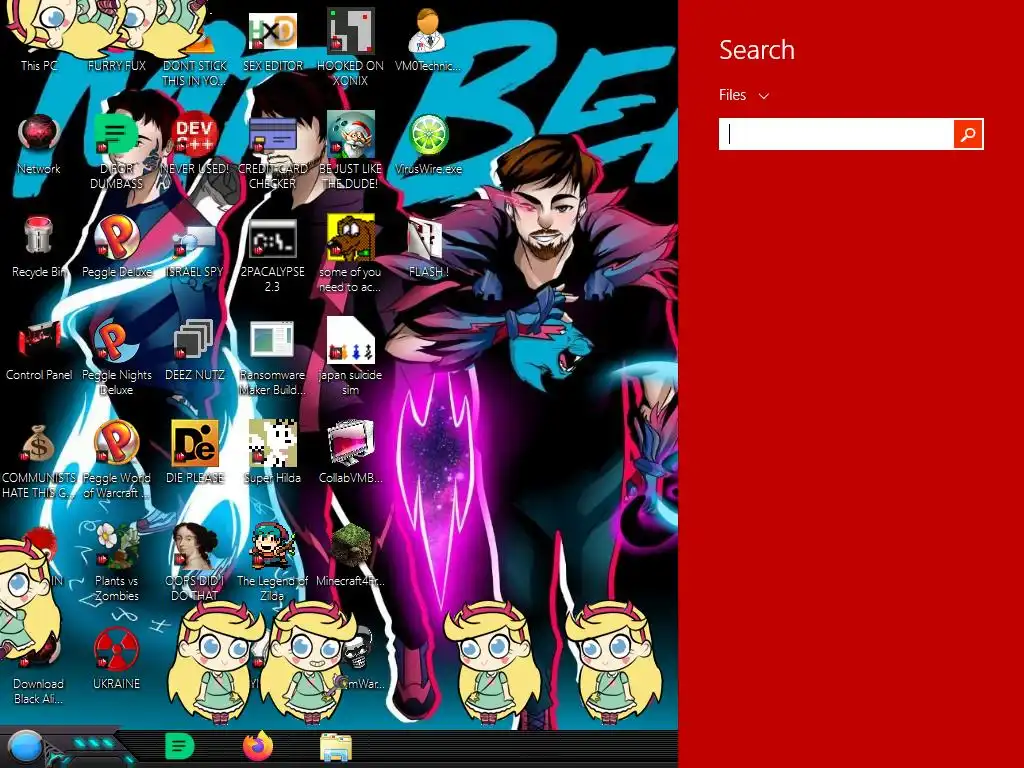This screenshot has height=768, width=1024.
Task: Open the Network desktop icon
Action: pos(39,135)
